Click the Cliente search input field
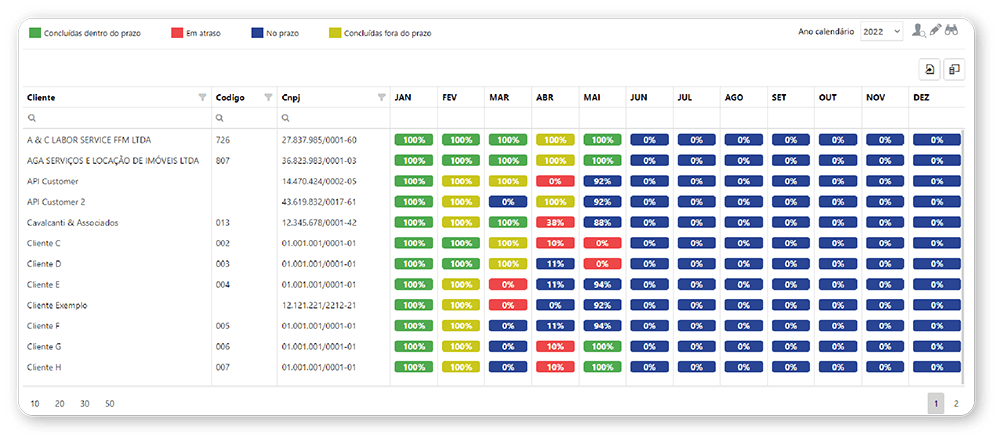Screen dimensions: 1000x441 (117, 118)
